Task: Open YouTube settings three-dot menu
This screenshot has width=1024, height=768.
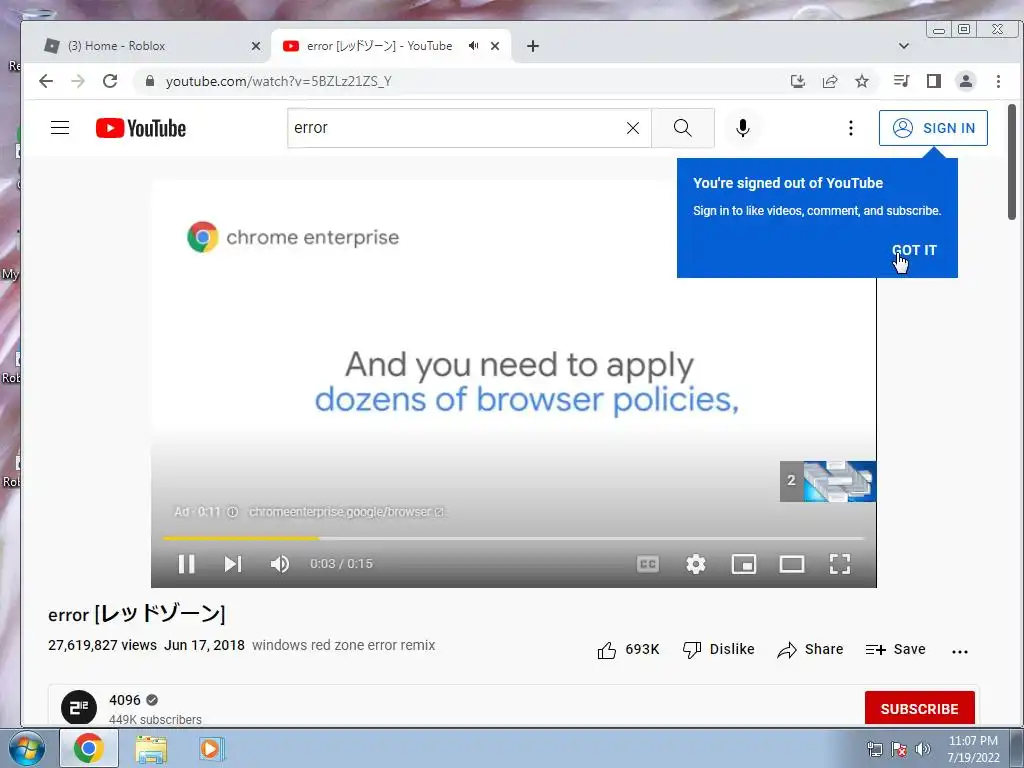Action: (x=850, y=128)
